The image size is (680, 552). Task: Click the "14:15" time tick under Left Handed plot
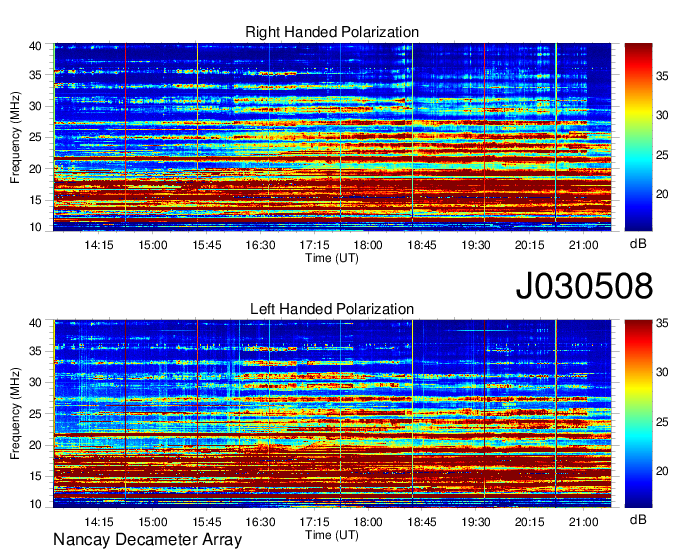(x=99, y=522)
